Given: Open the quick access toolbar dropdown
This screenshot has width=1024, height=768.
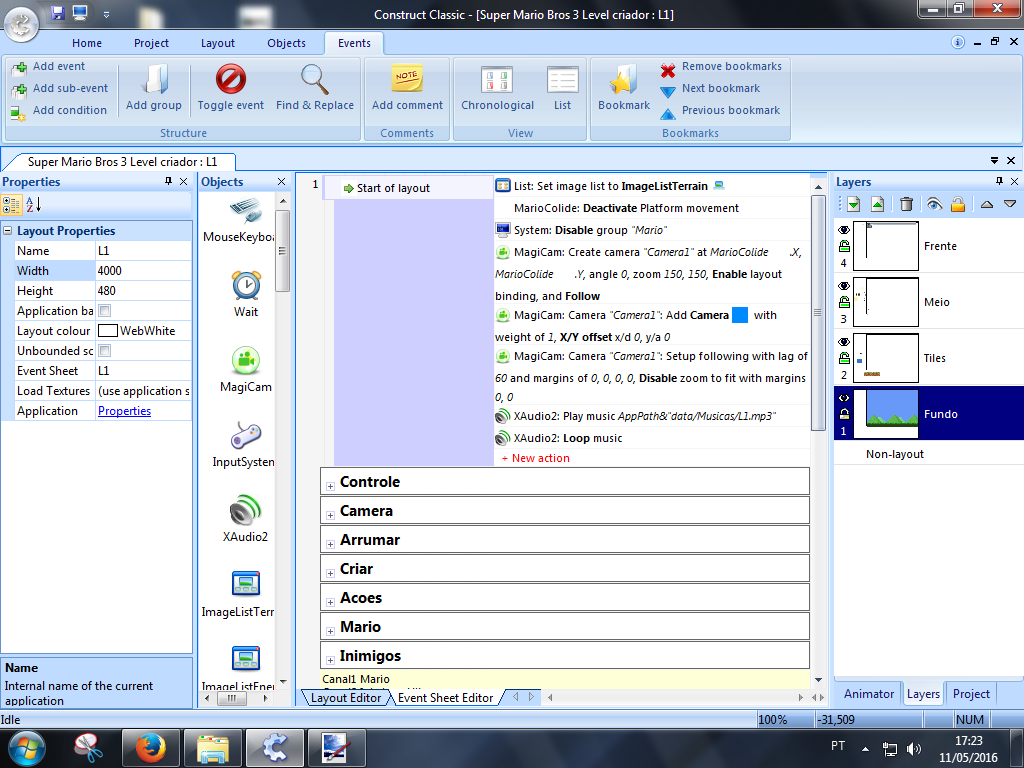Looking at the screenshot, I should coord(106,14).
